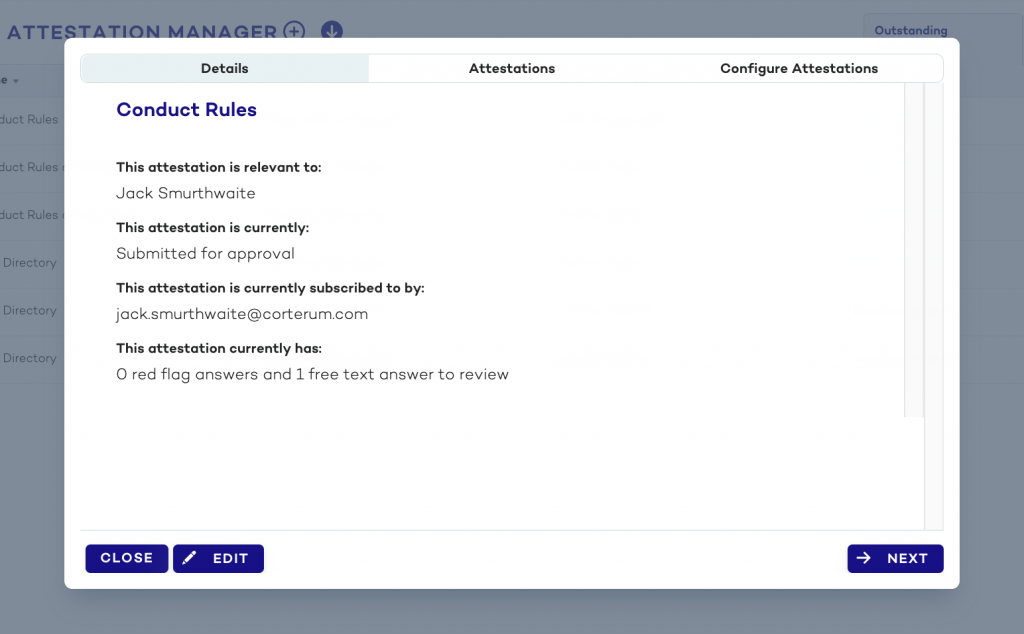Click the arrow icon on Next button

[x=863, y=558]
